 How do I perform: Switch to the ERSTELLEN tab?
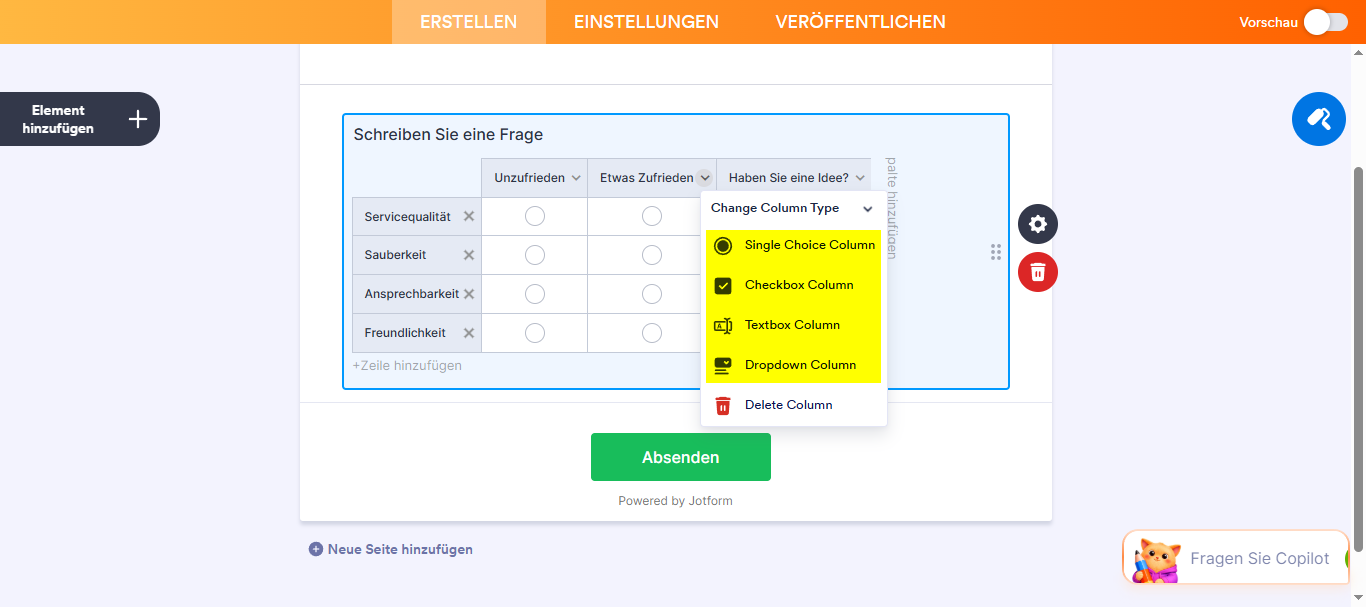468,22
